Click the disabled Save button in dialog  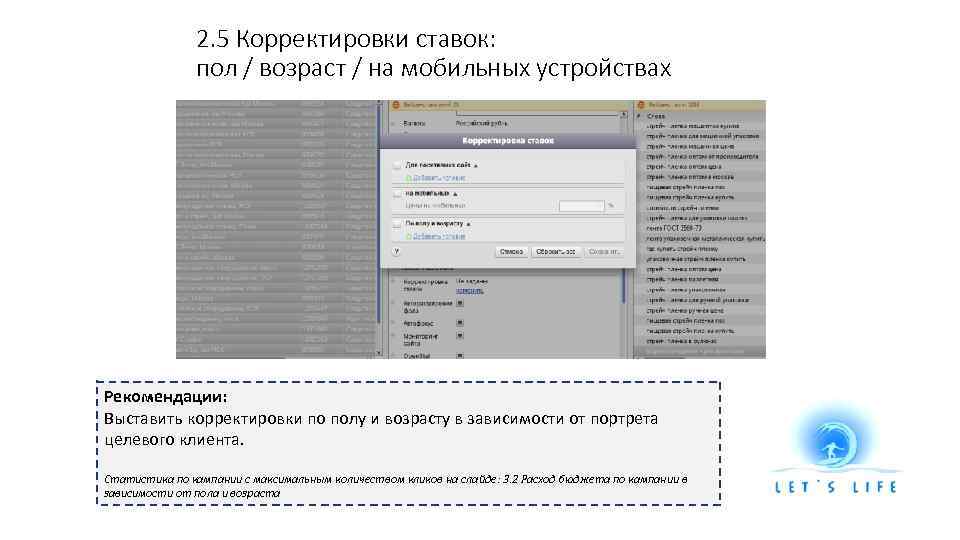tap(603, 252)
